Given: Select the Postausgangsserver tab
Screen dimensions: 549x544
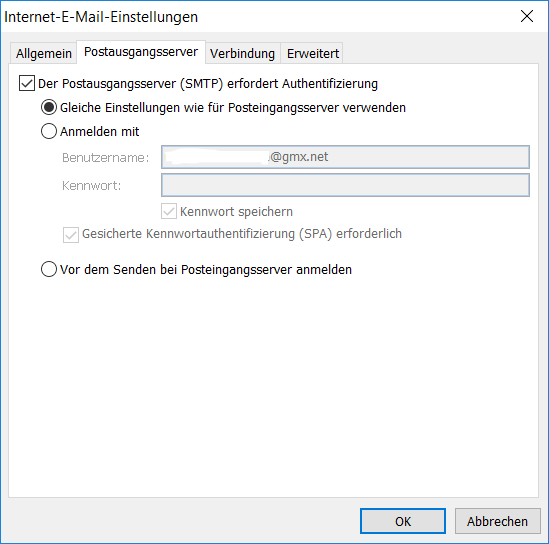Looking at the screenshot, I should [x=141, y=52].
